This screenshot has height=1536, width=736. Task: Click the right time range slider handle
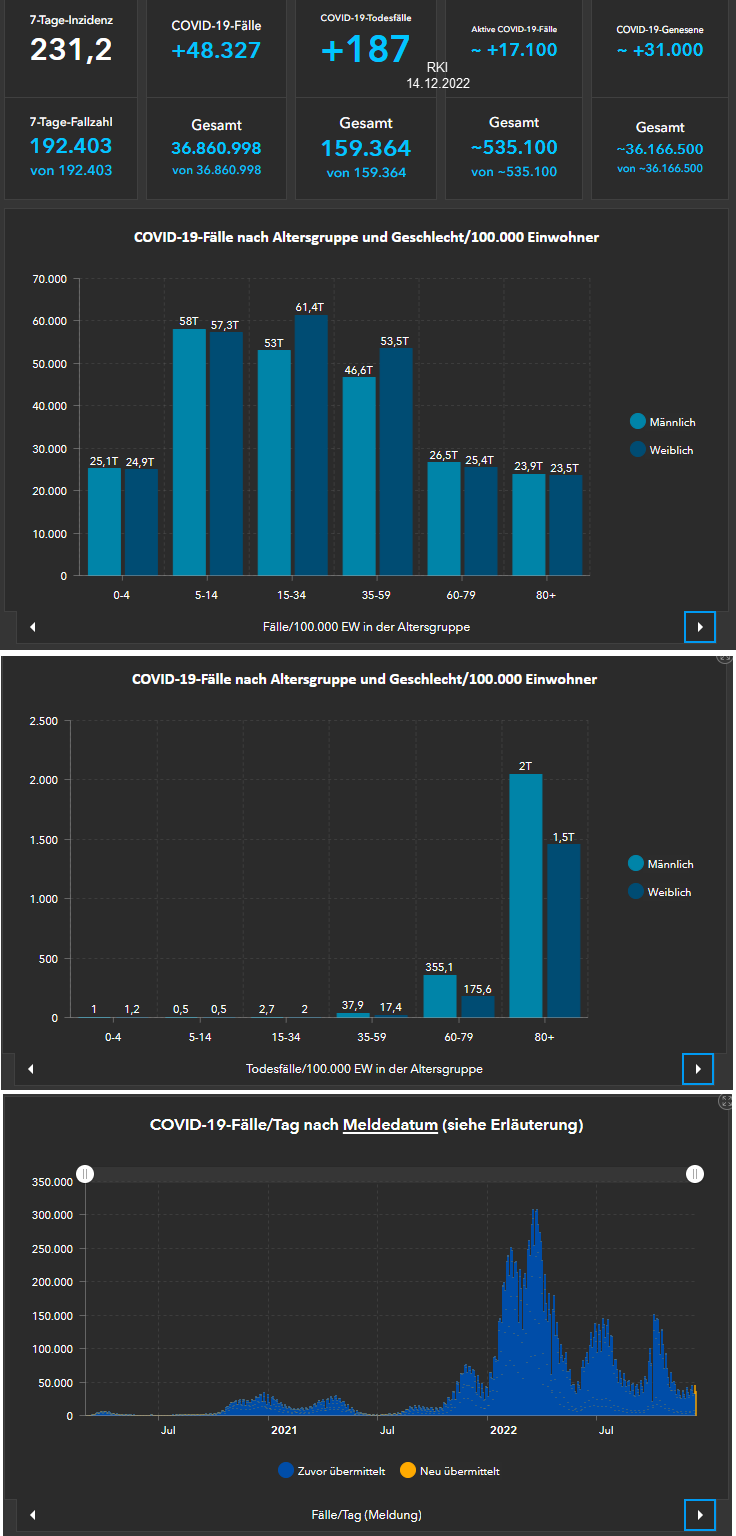tap(695, 1174)
